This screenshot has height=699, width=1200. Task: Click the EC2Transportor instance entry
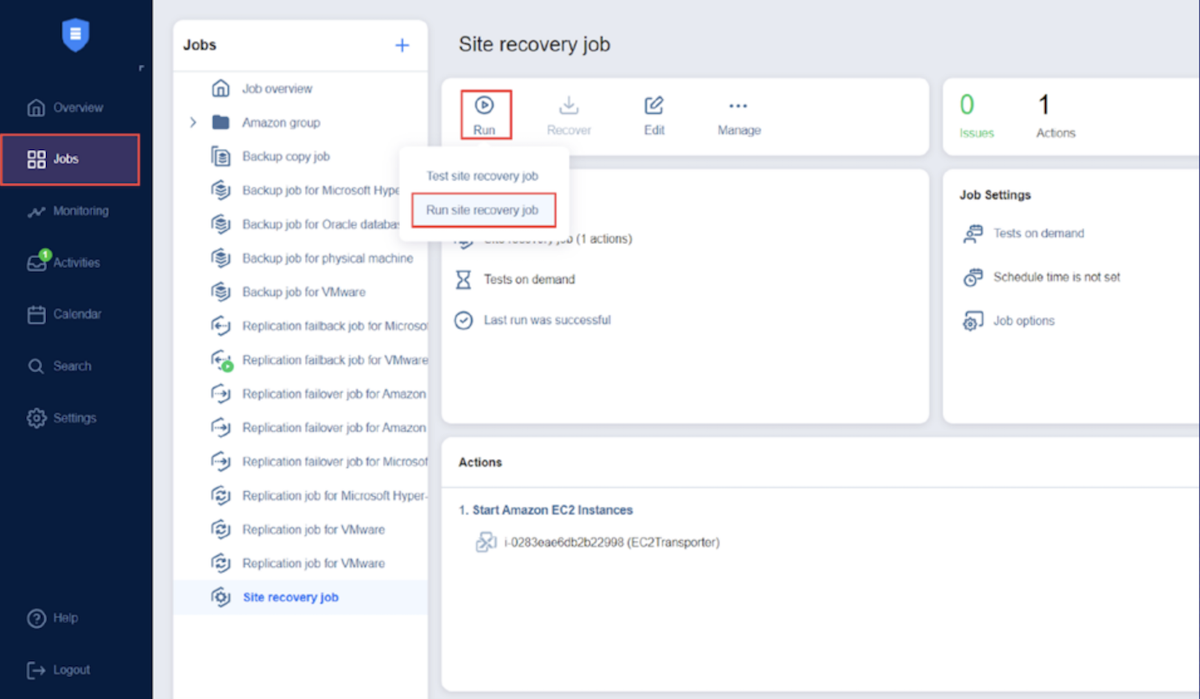pos(611,542)
